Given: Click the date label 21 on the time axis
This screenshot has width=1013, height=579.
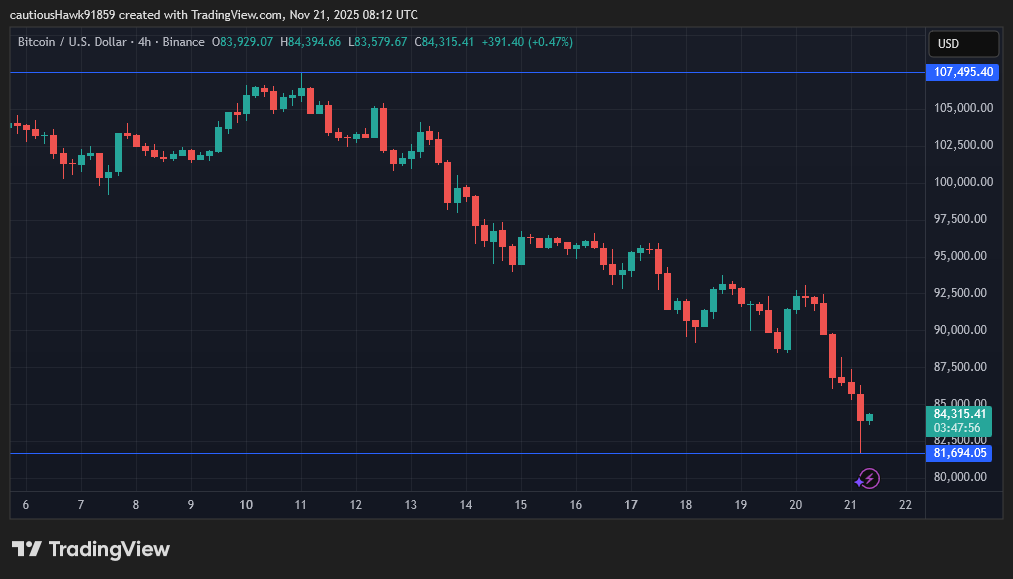Looking at the screenshot, I should click(849, 505).
